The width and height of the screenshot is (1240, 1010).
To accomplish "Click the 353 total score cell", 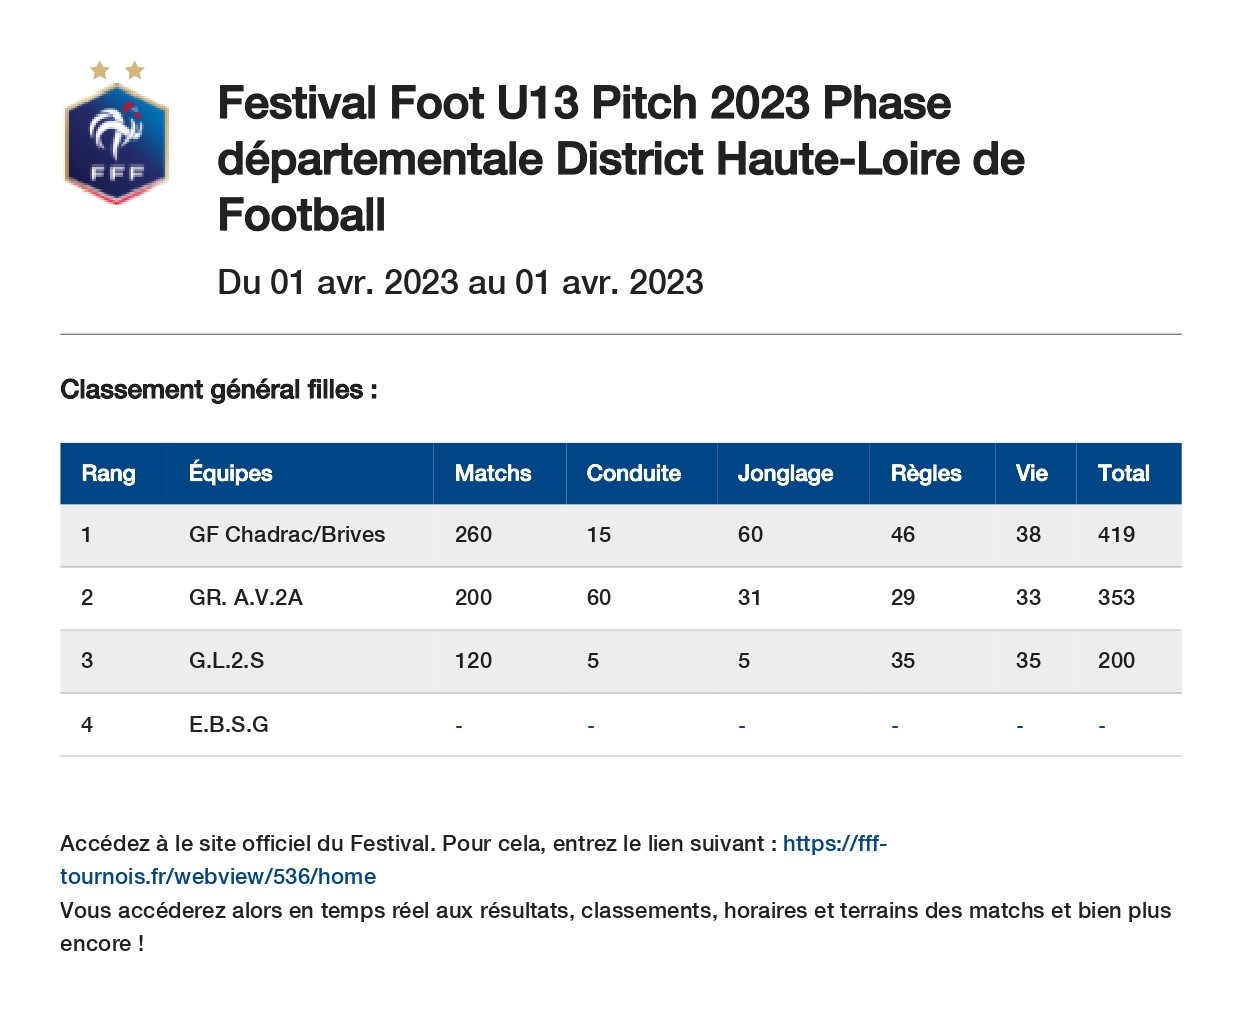I will pyautogui.click(x=1116, y=598).
